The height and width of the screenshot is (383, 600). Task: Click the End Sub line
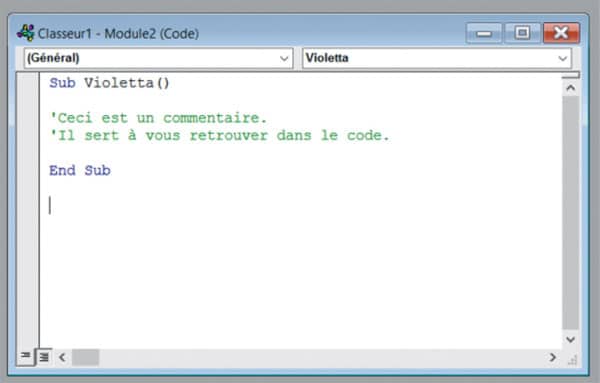click(x=80, y=170)
